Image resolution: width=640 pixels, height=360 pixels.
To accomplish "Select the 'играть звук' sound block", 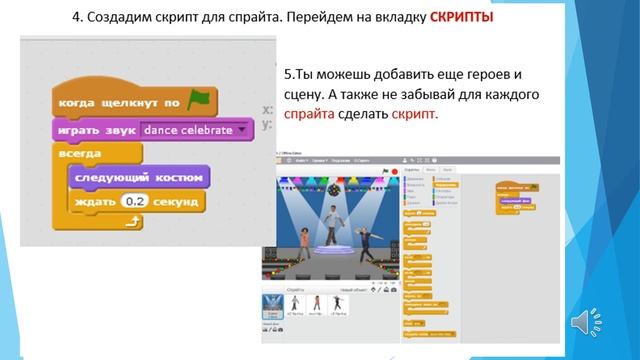I will pyautogui.click(x=153, y=130).
